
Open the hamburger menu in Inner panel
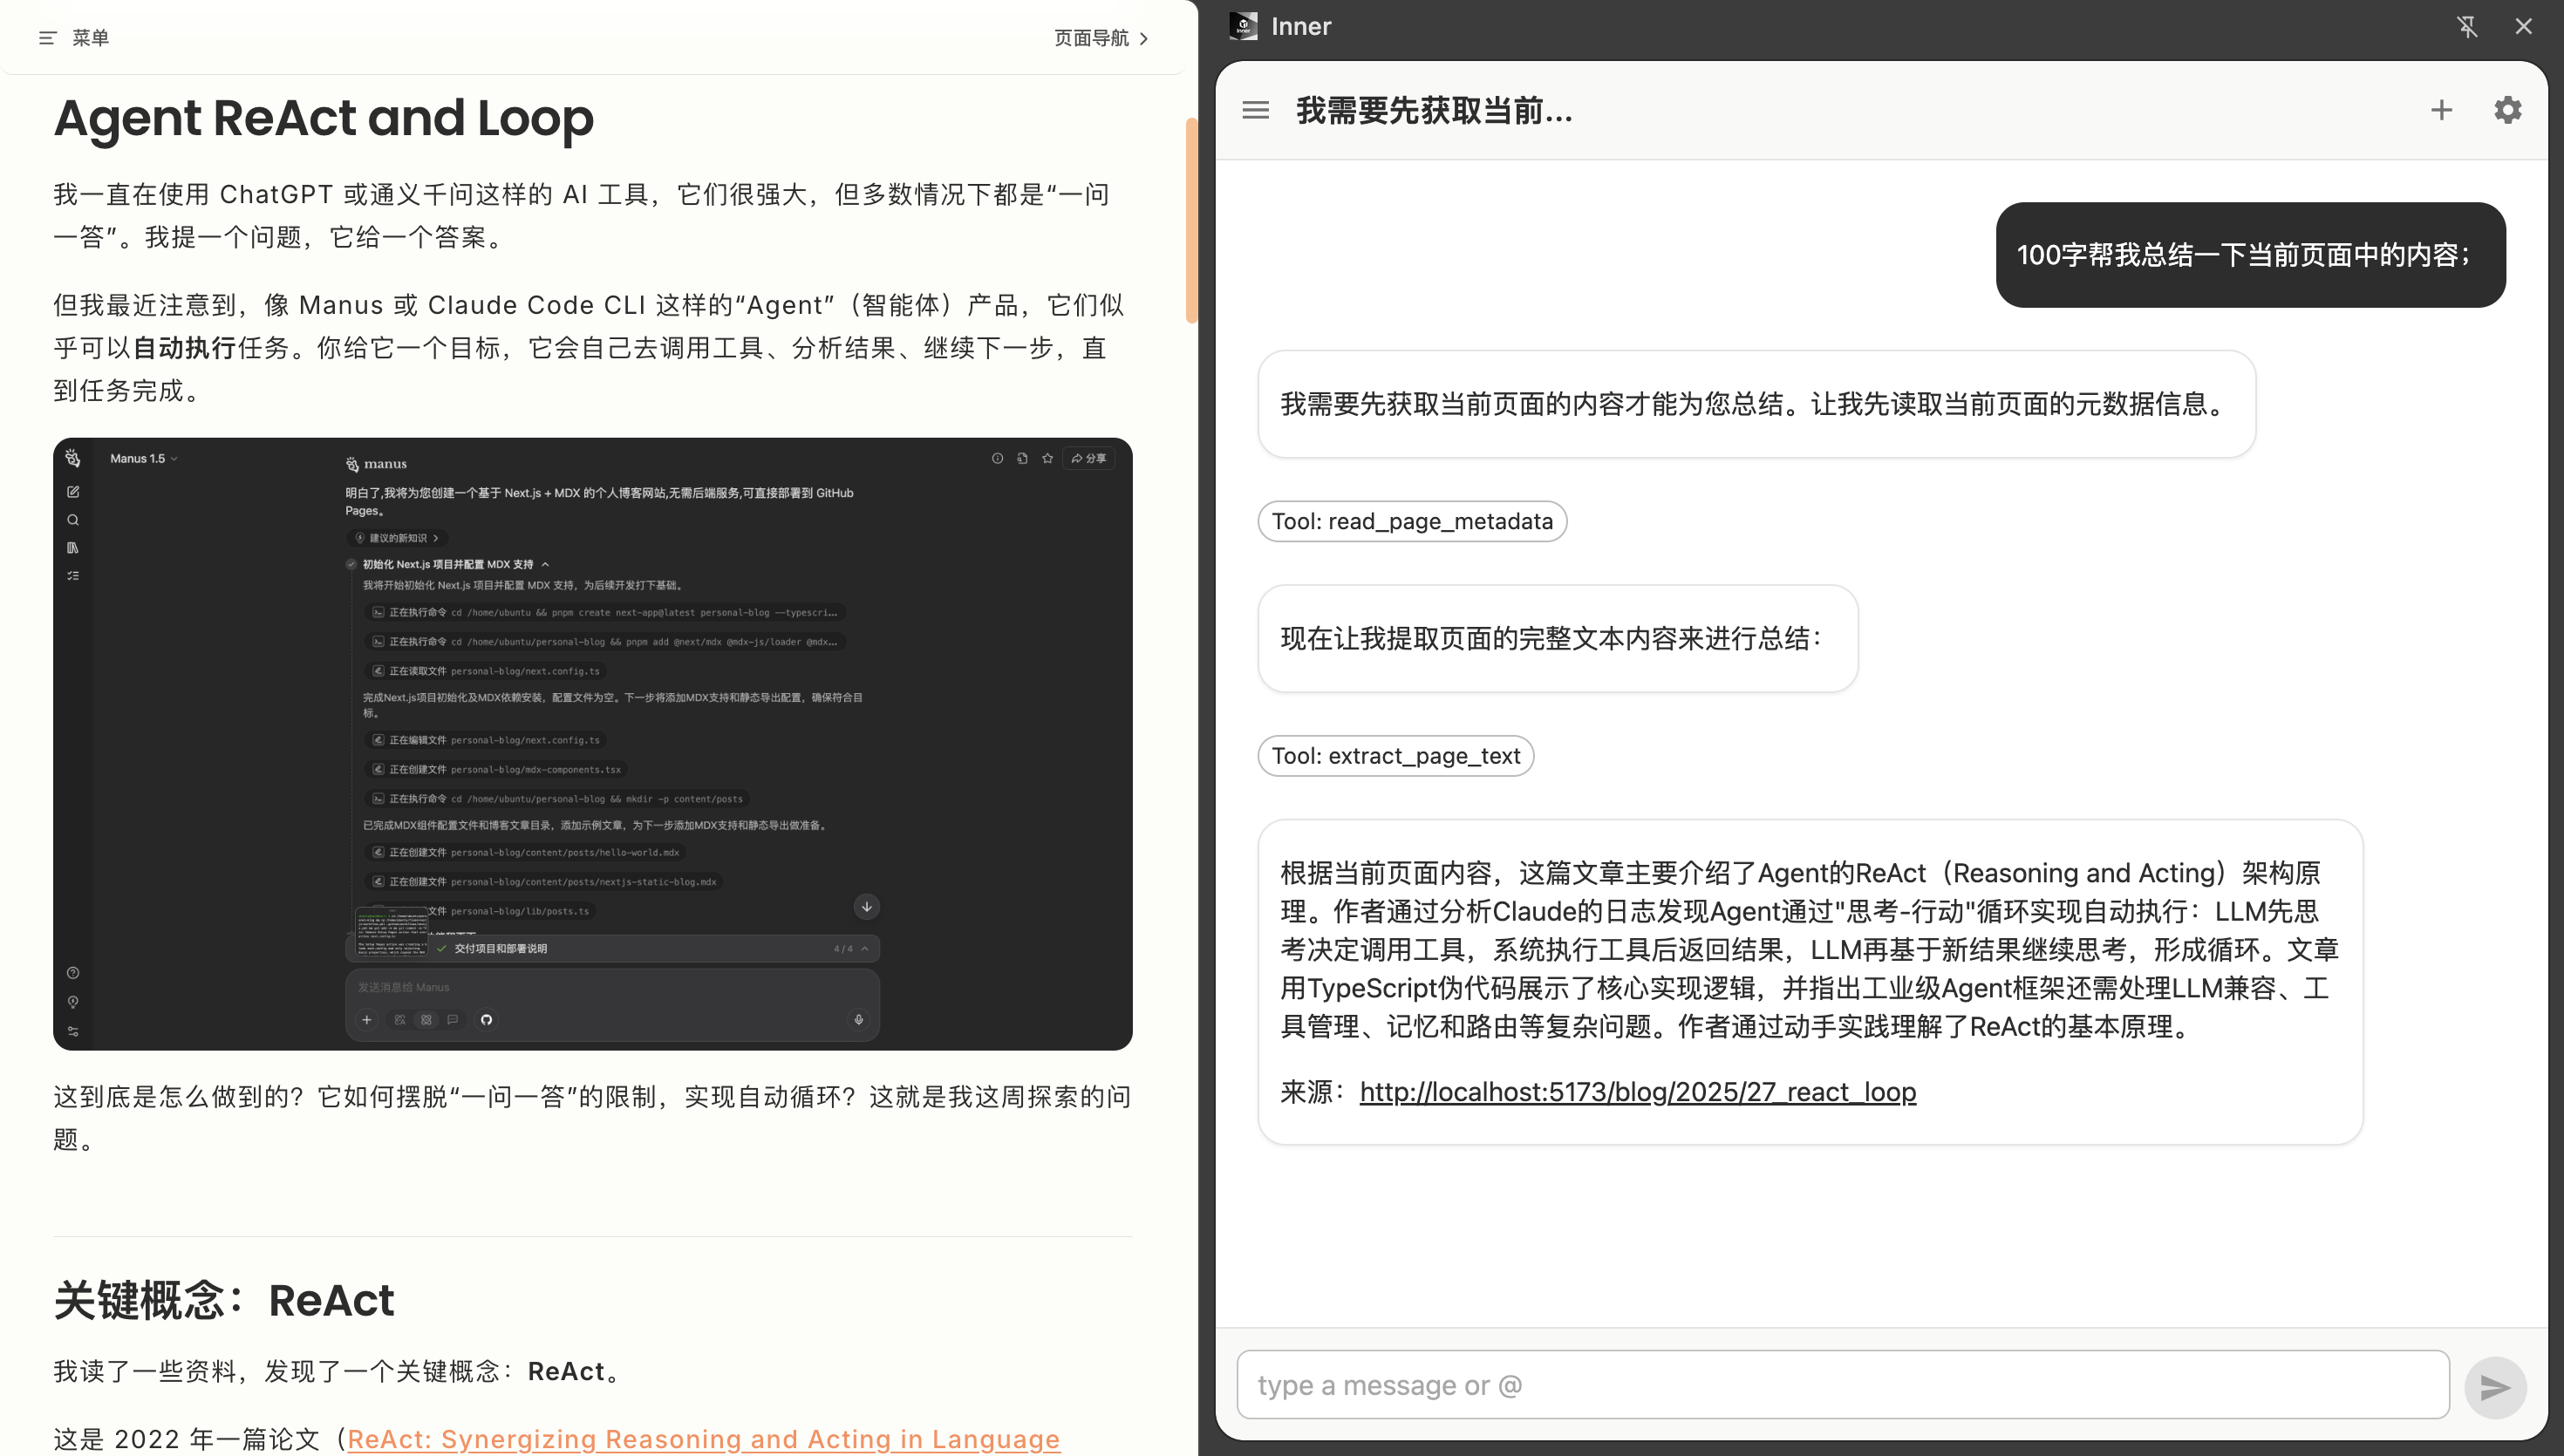pyautogui.click(x=1255, y=110)
